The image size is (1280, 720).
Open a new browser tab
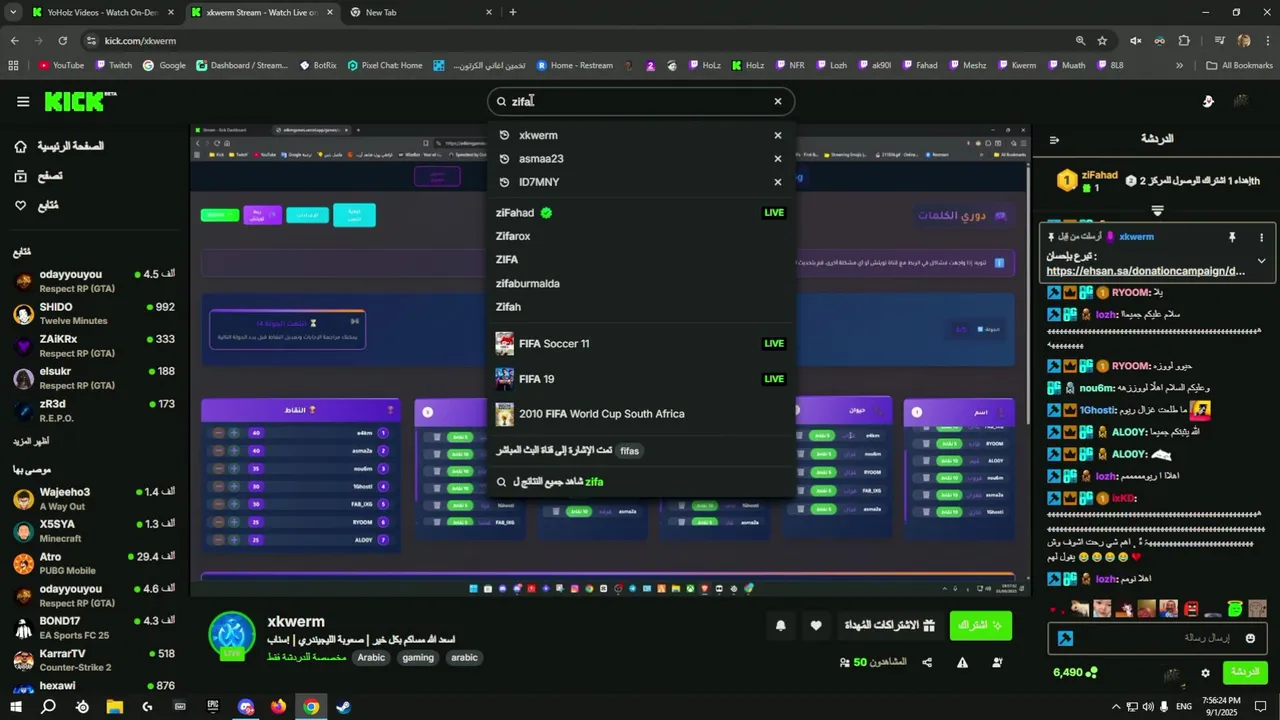tap(513, 12)
